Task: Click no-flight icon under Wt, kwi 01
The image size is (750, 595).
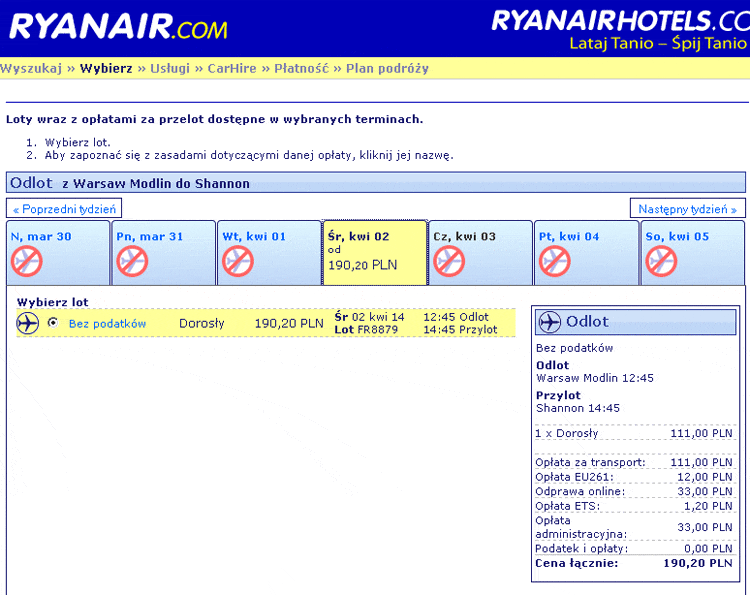Action: pos(238,261)
